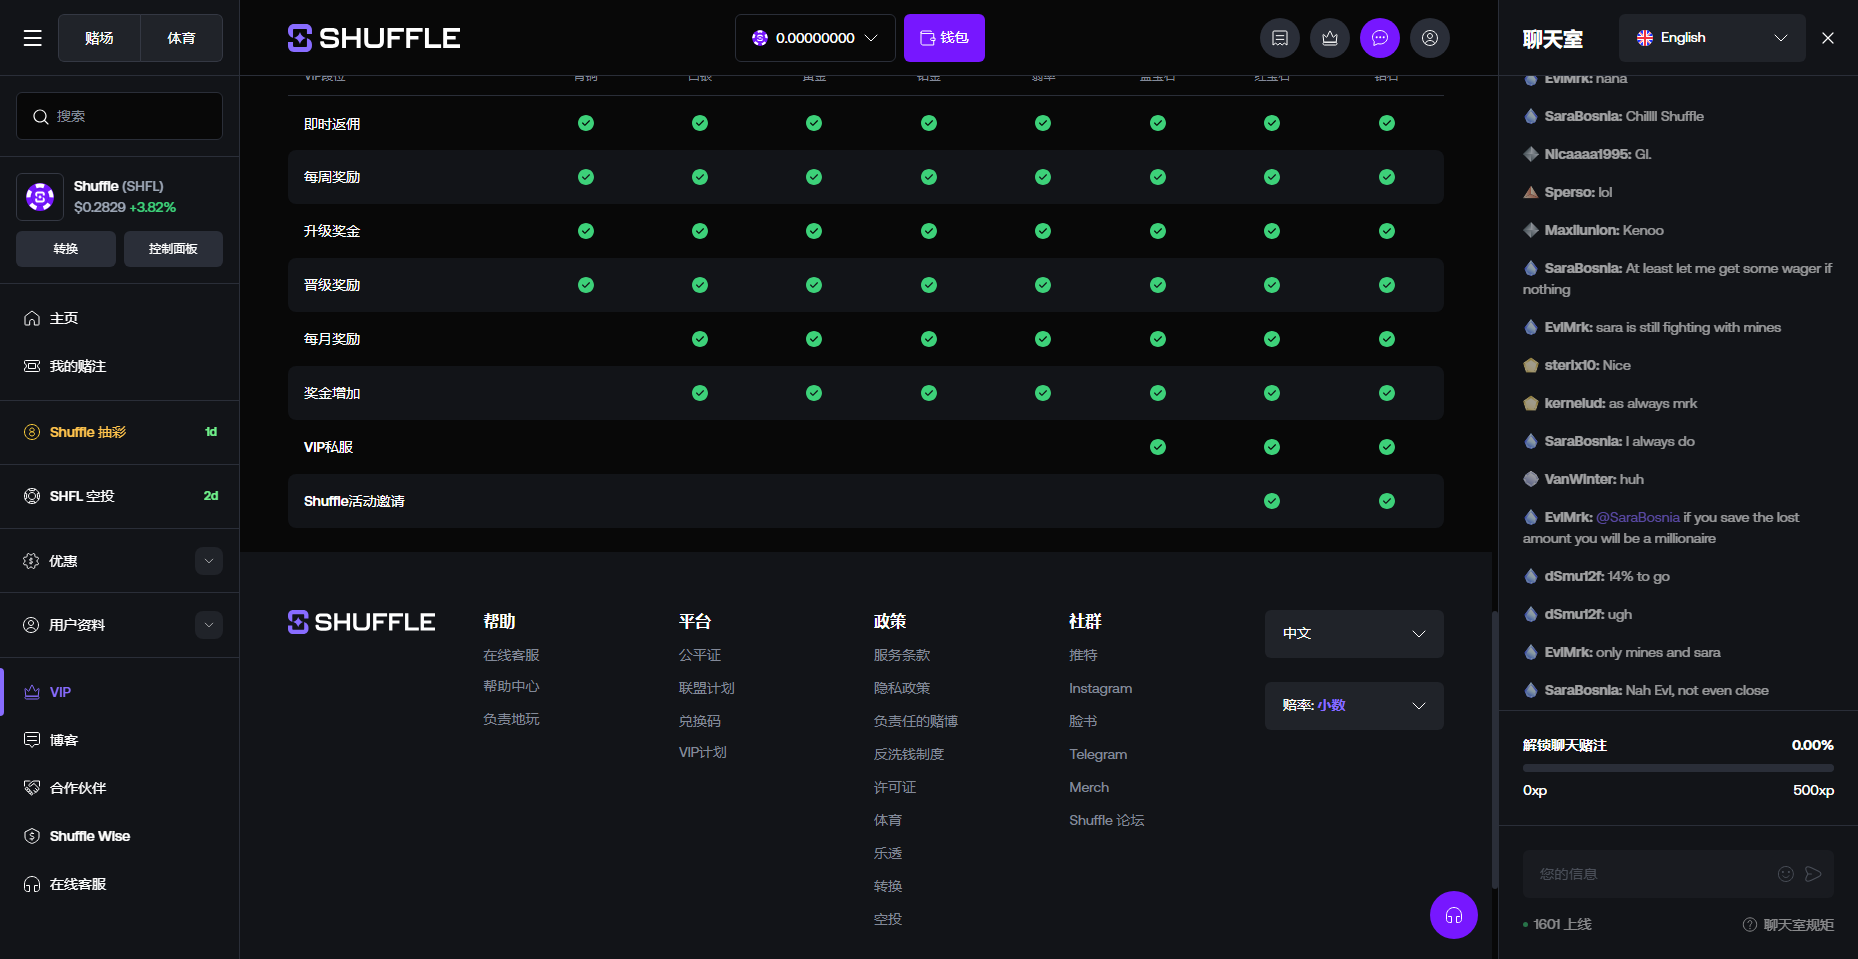This screenshot has height=959, width=1858.
Task: Click the footer Shuffle logo
Action: 361,622
